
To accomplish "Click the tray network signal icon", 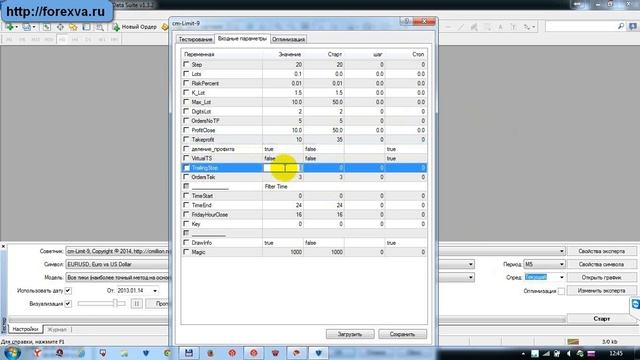I will [x=546, y=353].
